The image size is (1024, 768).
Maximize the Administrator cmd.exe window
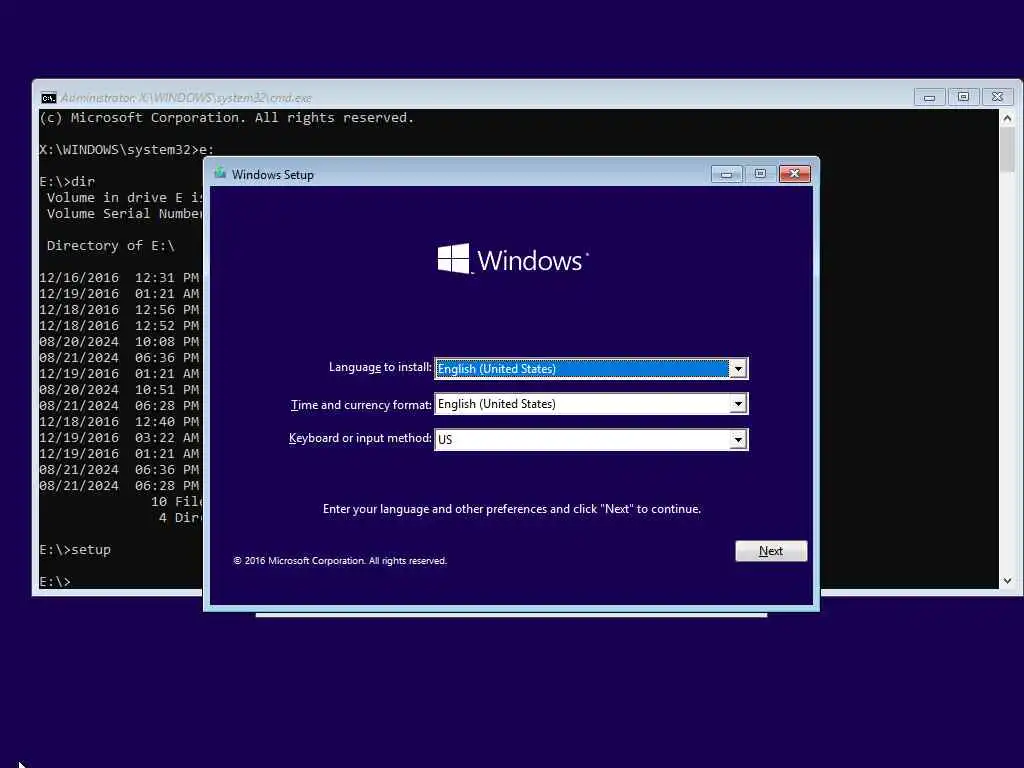point(963,97)
